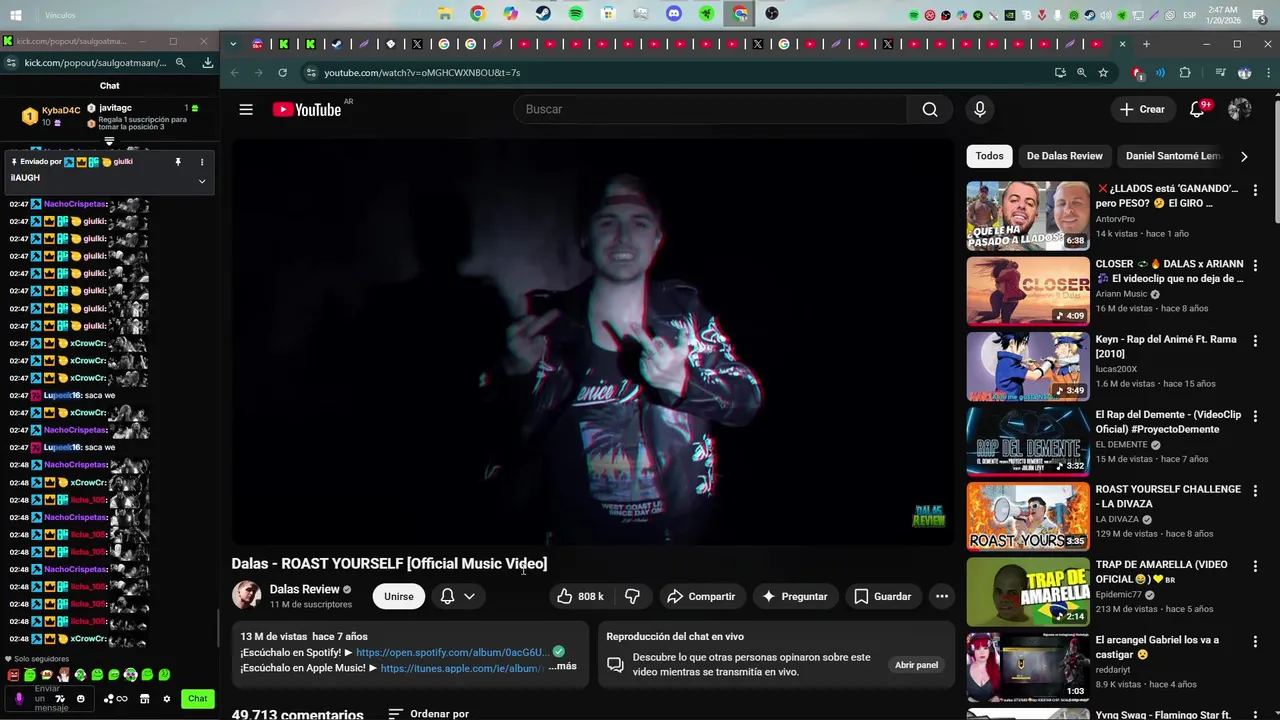The height and width of the screenshot is (720, 1280).
Task: Open Chrome zoom magnifier in address bar
Action: tap(1081, 73)
